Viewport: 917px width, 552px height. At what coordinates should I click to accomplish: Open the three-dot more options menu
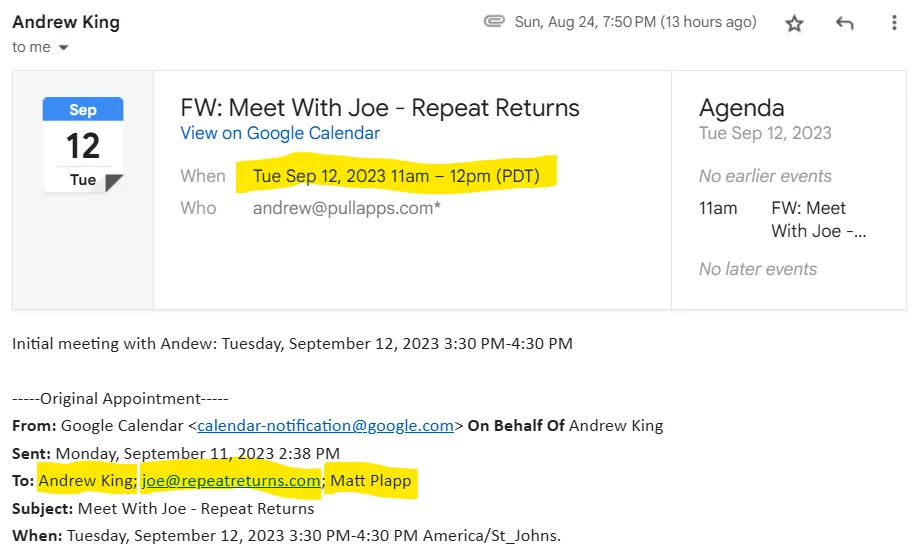895,24
